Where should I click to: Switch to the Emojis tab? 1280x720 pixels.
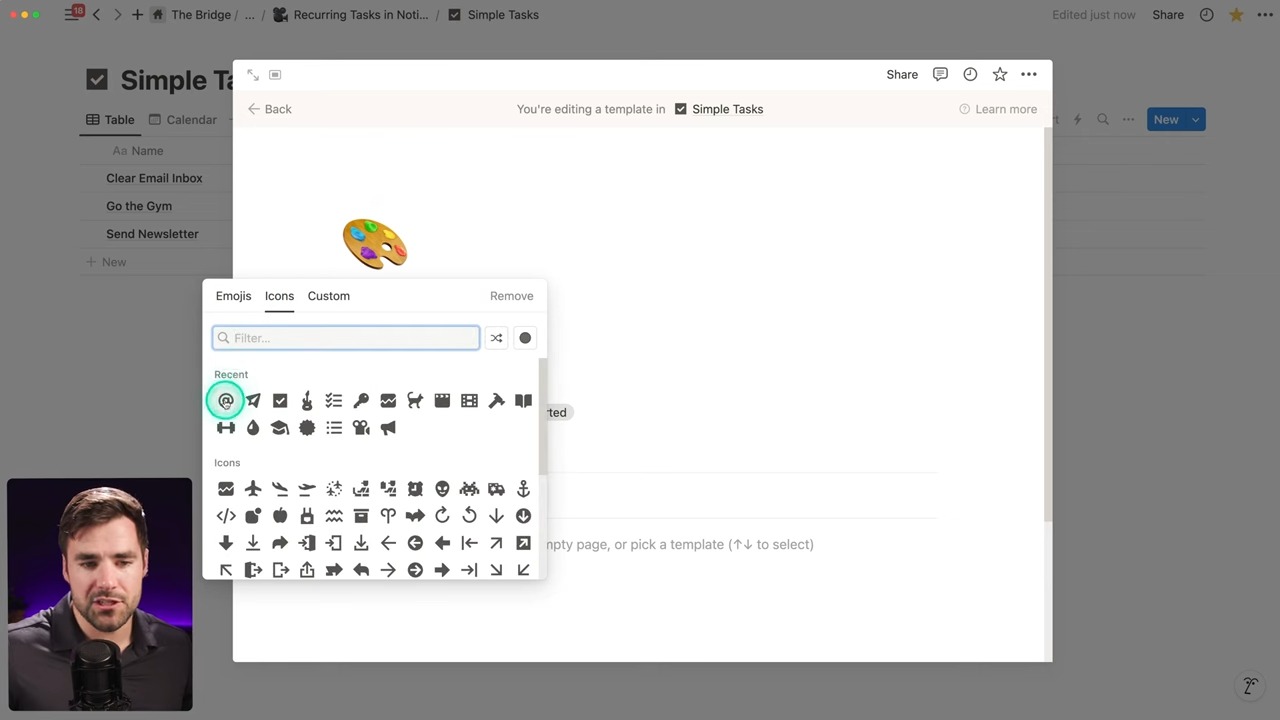pyautogui.click(x=233, y=296)
